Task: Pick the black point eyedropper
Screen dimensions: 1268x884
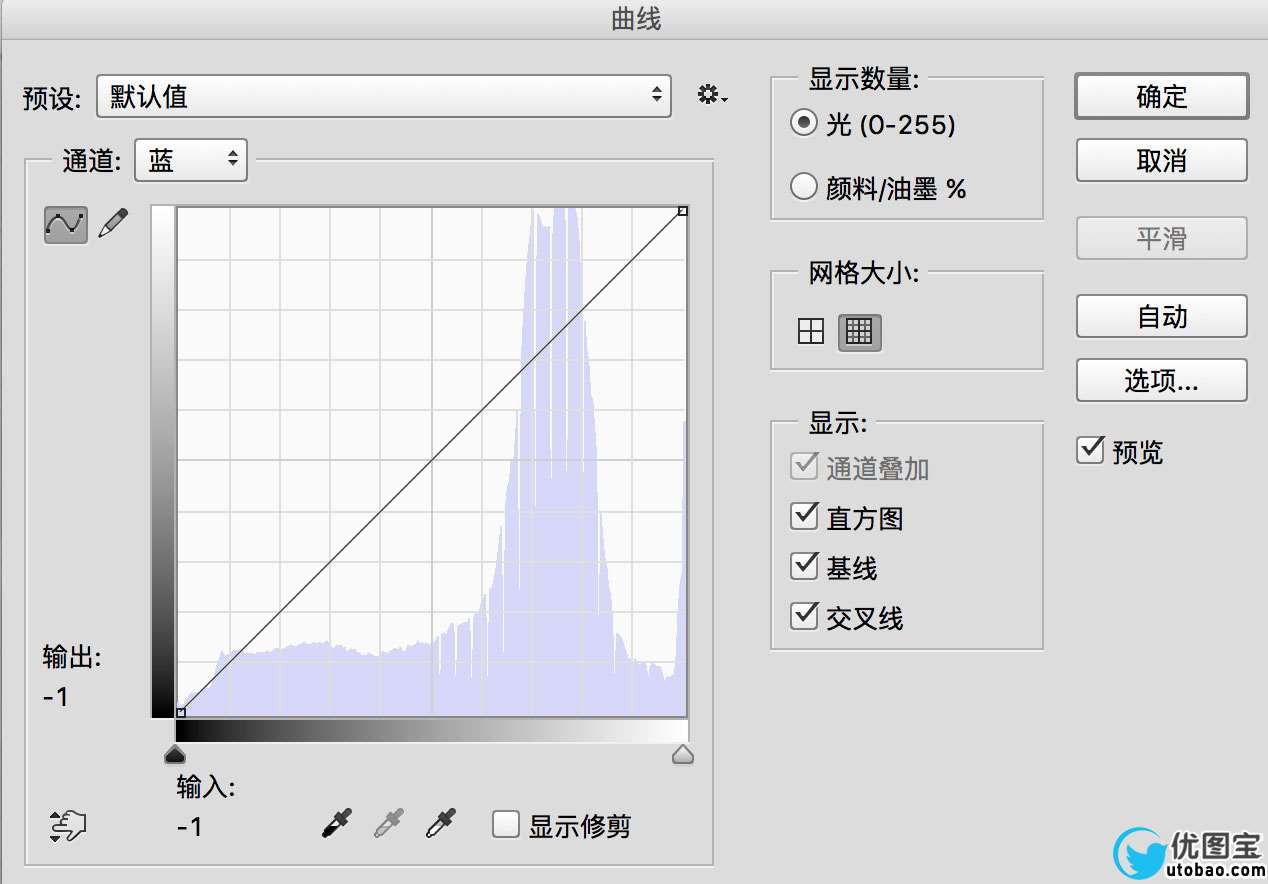Action: (336, 824)
